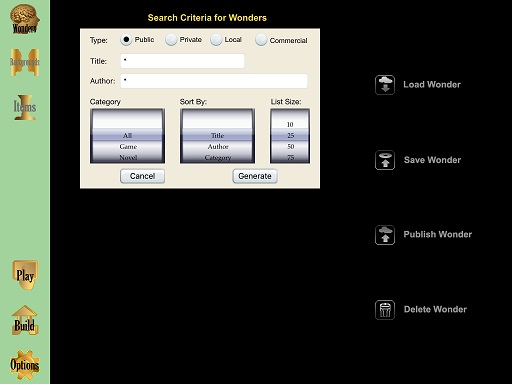Click the Play sidebar icon
The image size is (512, 384).
pyautogui.click(x=25, y=275)
